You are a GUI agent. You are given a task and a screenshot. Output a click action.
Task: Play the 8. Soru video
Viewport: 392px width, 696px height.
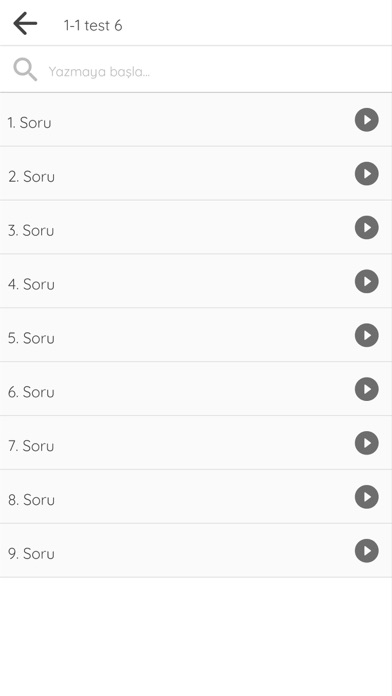click(x=366, y=497)
